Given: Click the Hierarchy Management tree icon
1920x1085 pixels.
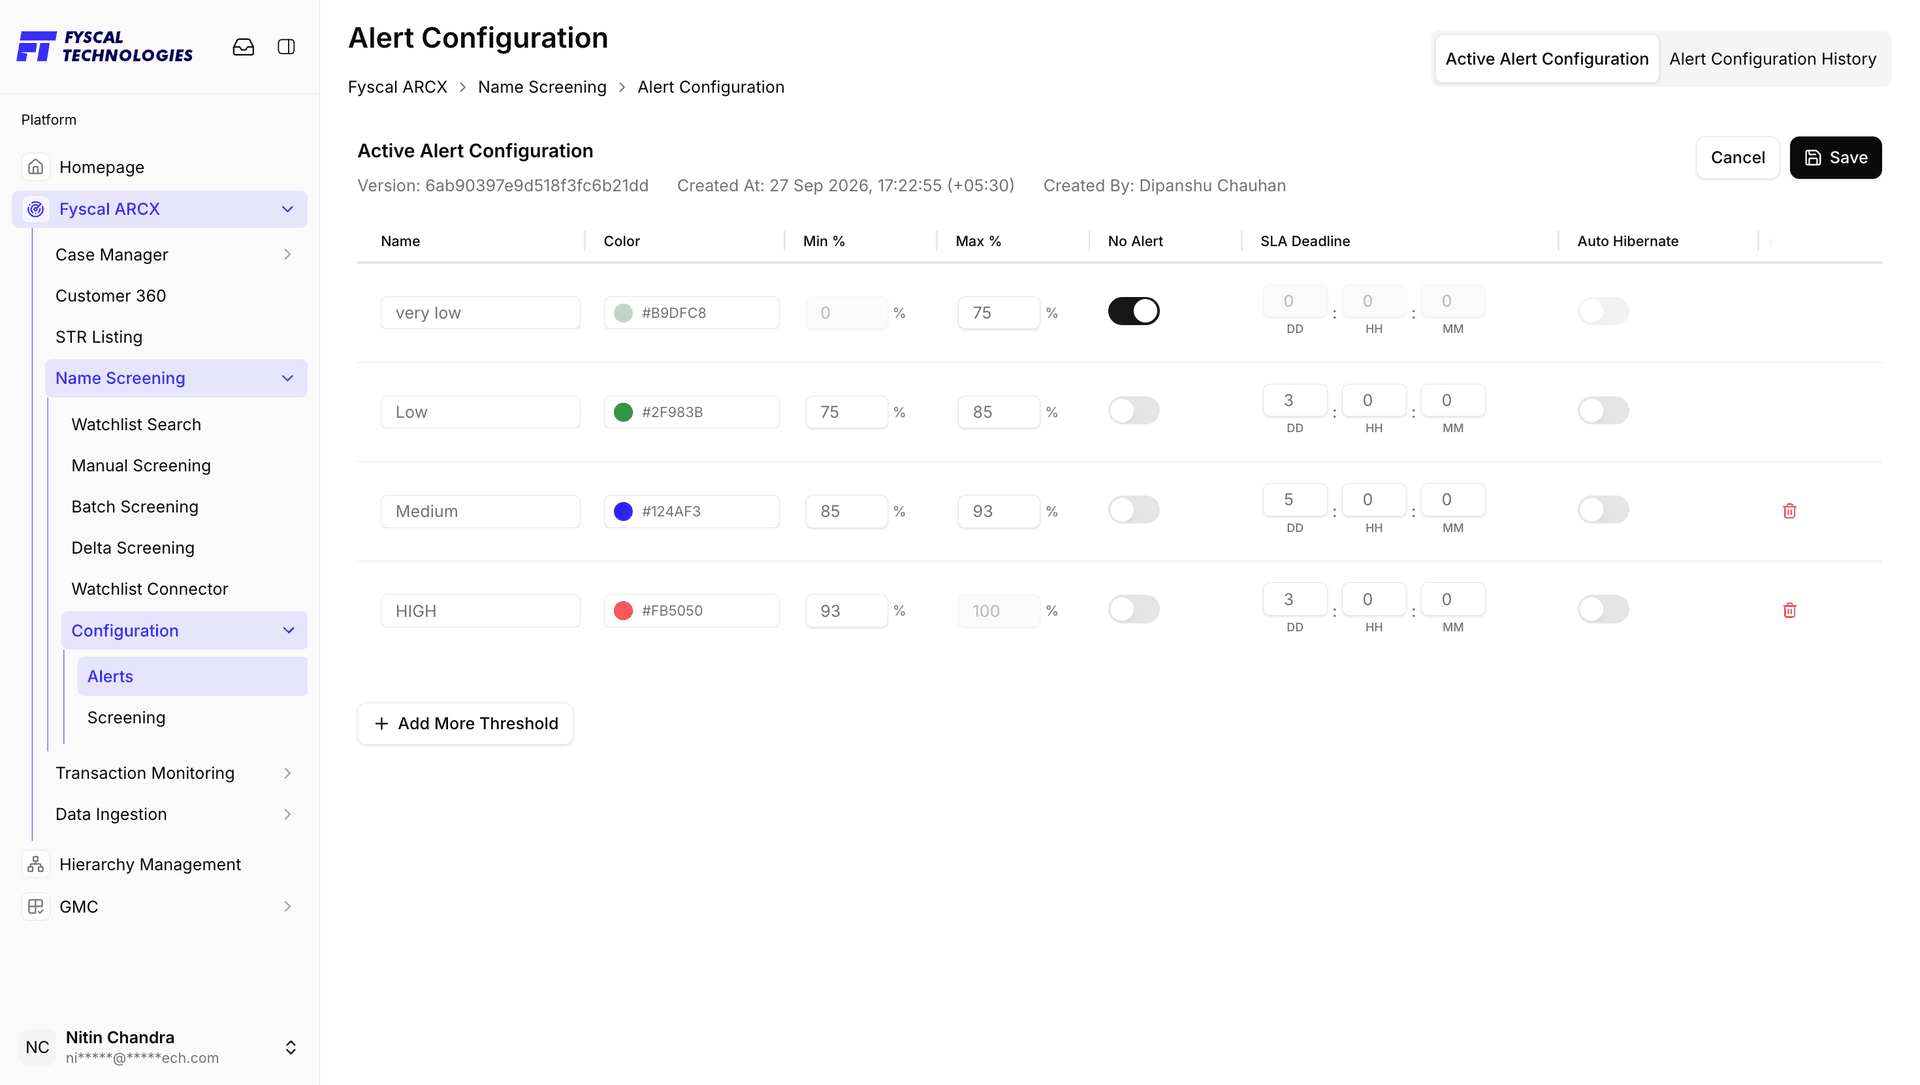Looking at the screenshot, I should point(36,864).
